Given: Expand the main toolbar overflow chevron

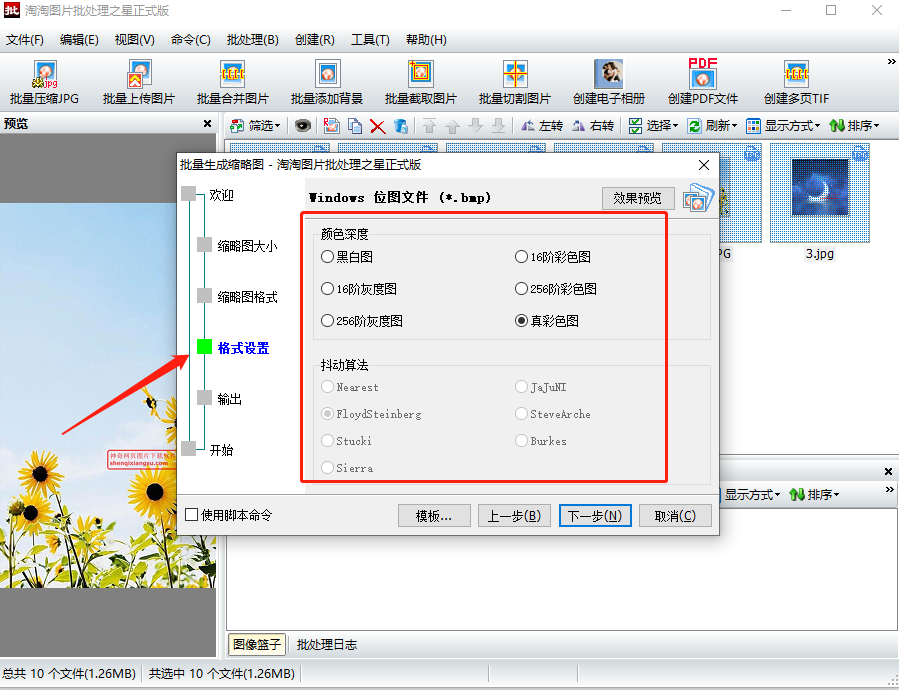Looking at the screenshot, I should [891, 61].
